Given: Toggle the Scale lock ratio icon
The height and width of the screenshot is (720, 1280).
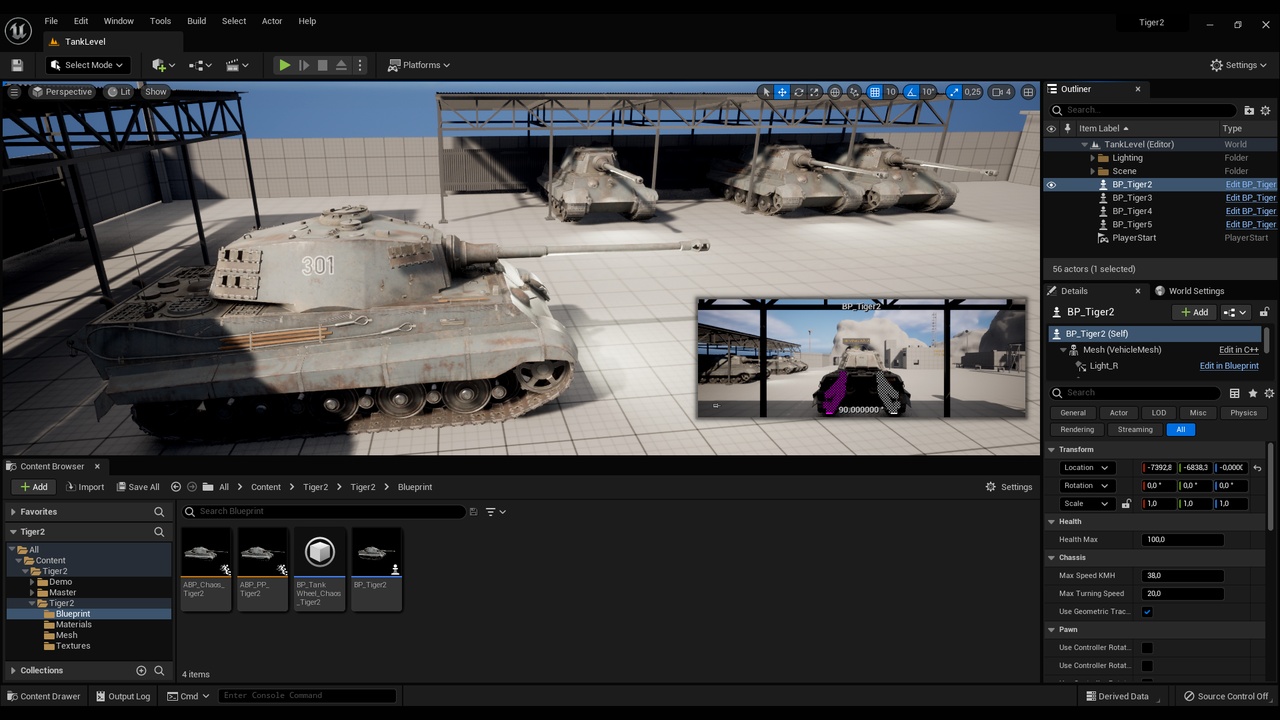Looking at the screenshot, I should pyautogui.click(x=1126, y=504).
